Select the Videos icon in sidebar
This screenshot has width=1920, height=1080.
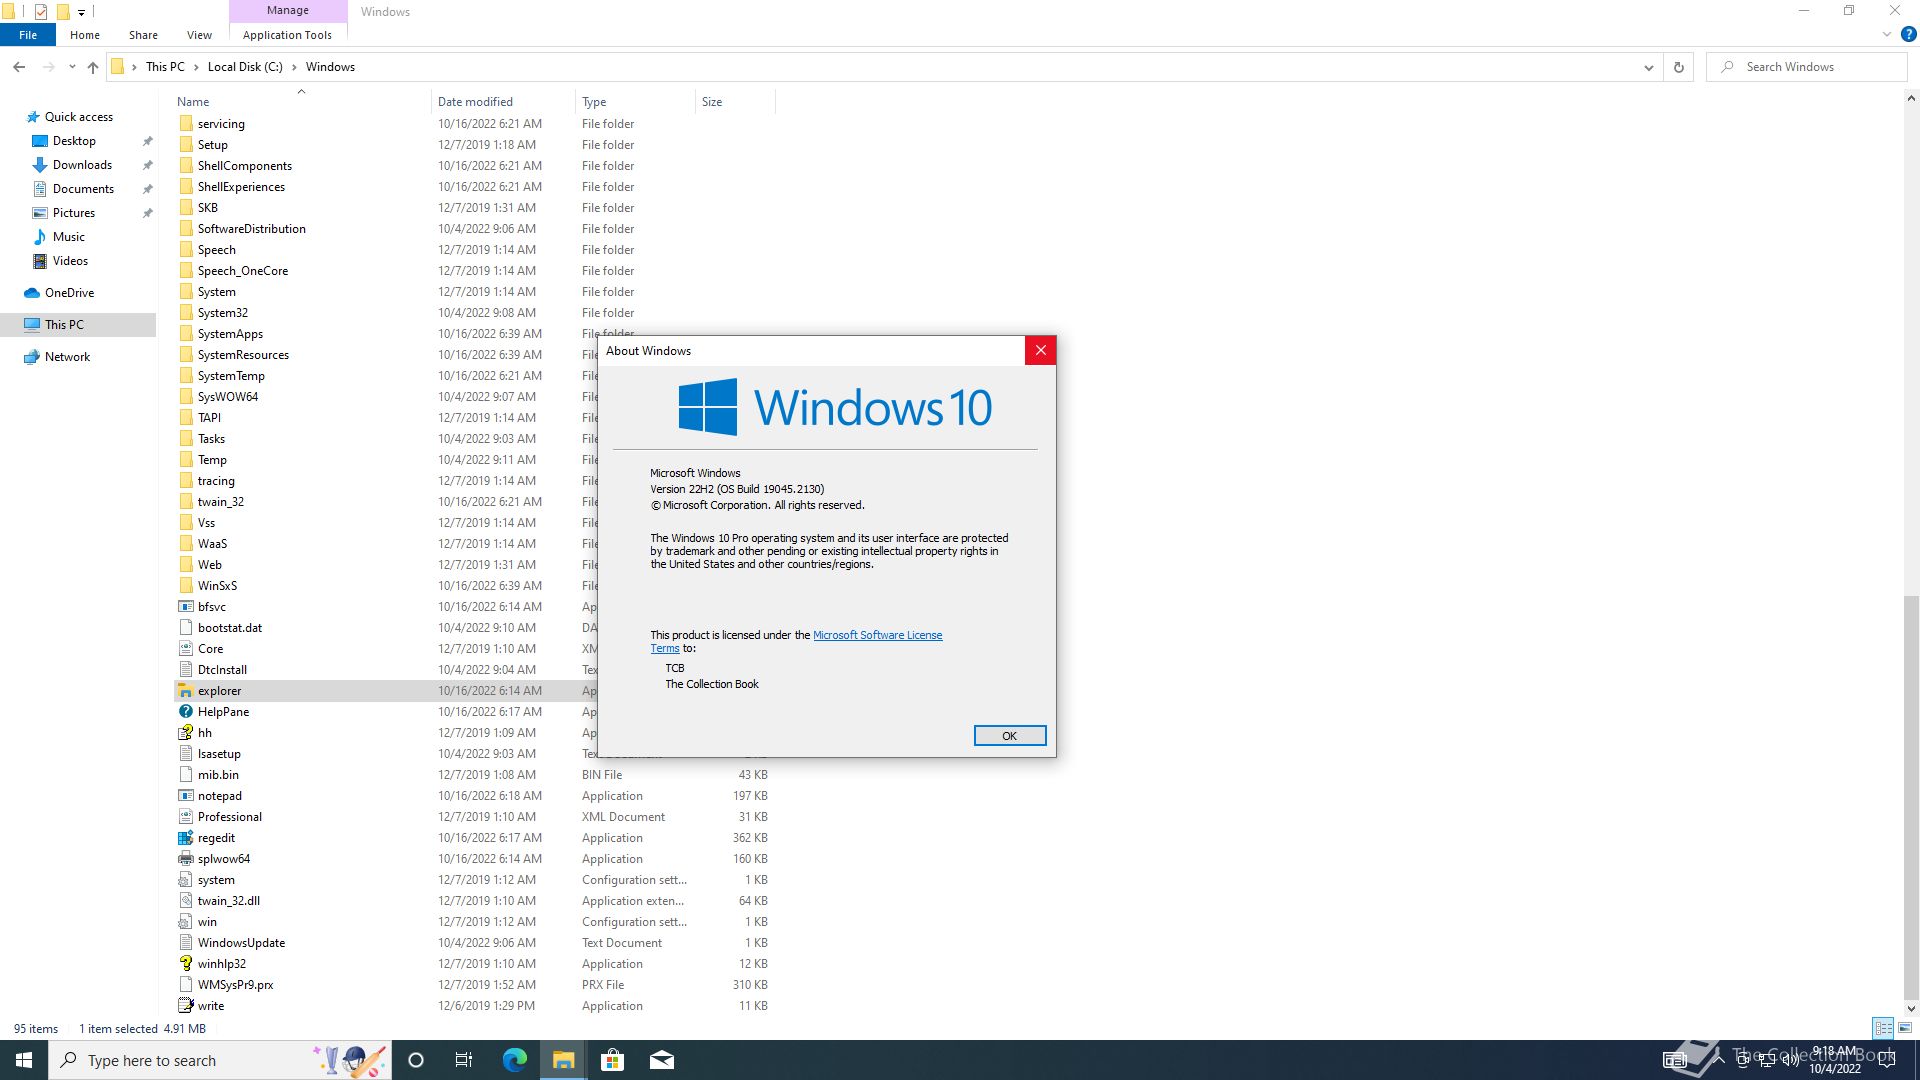coord(40,261)
